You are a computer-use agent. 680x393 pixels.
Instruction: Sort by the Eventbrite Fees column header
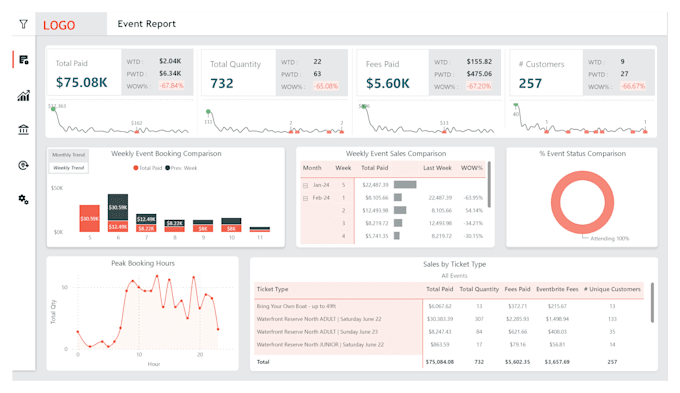coord(557,289)
